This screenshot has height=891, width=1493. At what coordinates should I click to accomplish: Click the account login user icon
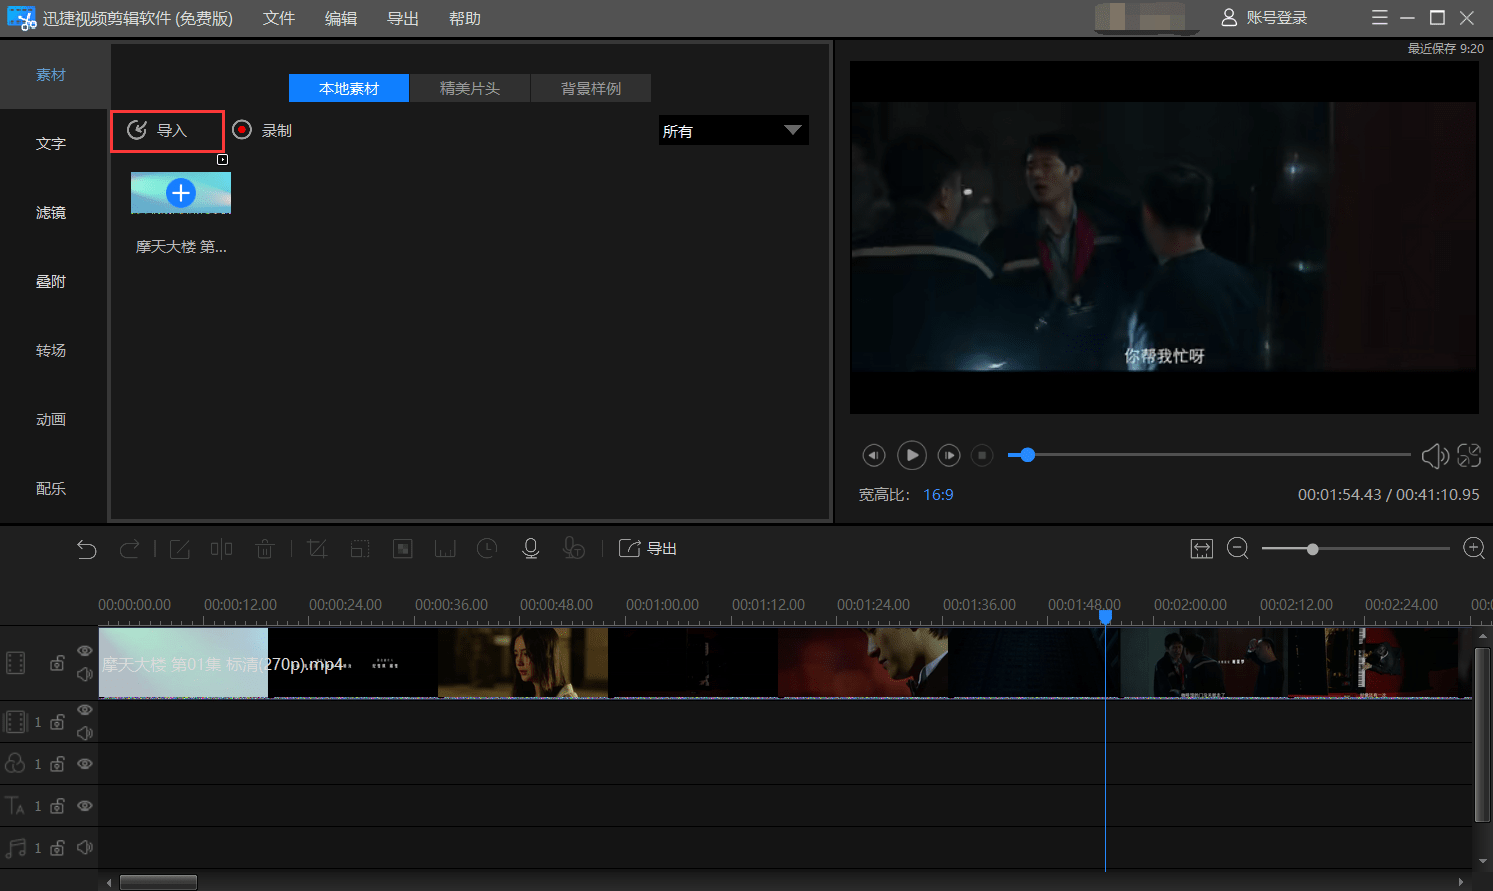click(1229, 18)
